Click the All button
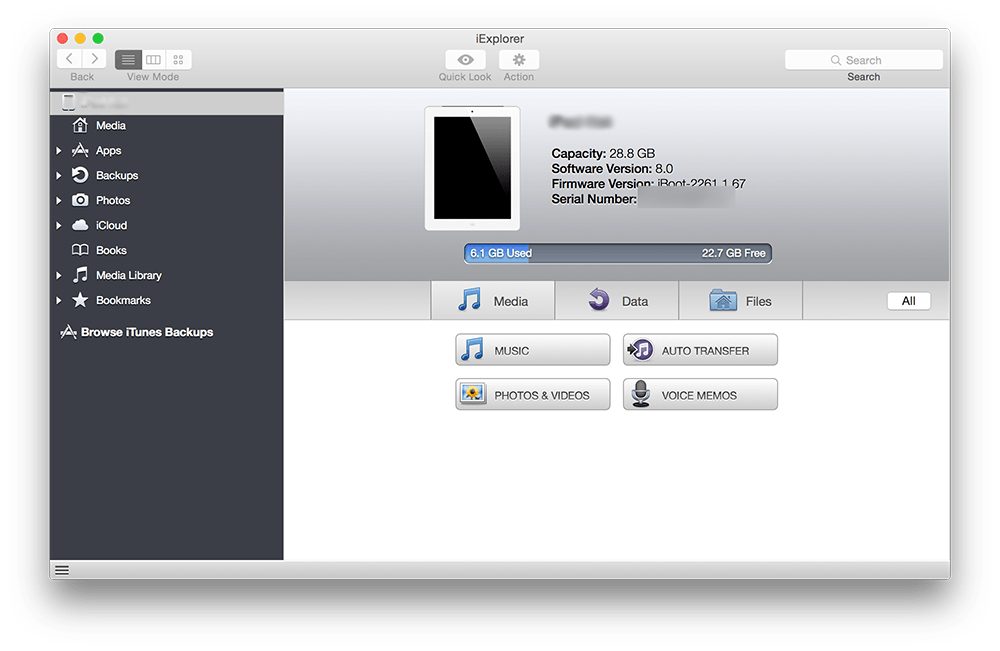 click(909, 301)
